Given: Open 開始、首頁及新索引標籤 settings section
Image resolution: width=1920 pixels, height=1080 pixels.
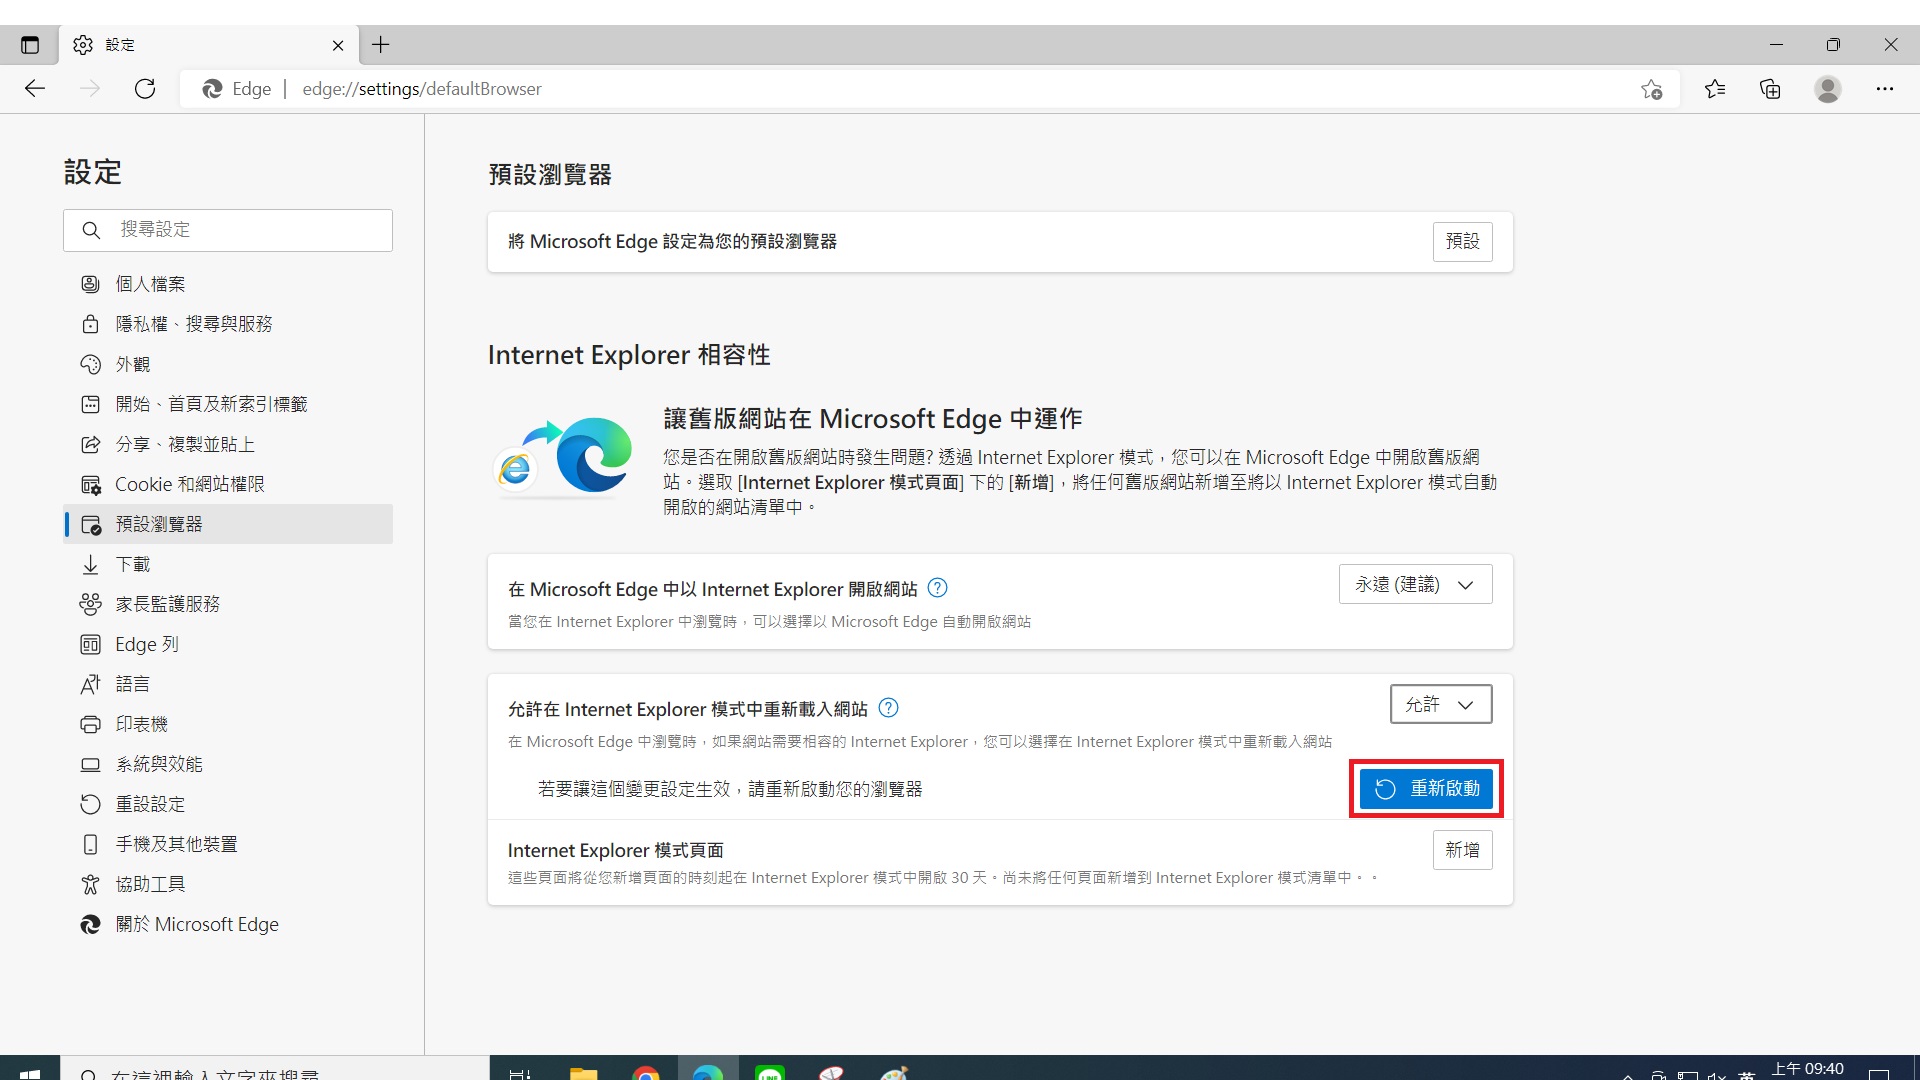Looking at the screenshot, I should 228,404.
